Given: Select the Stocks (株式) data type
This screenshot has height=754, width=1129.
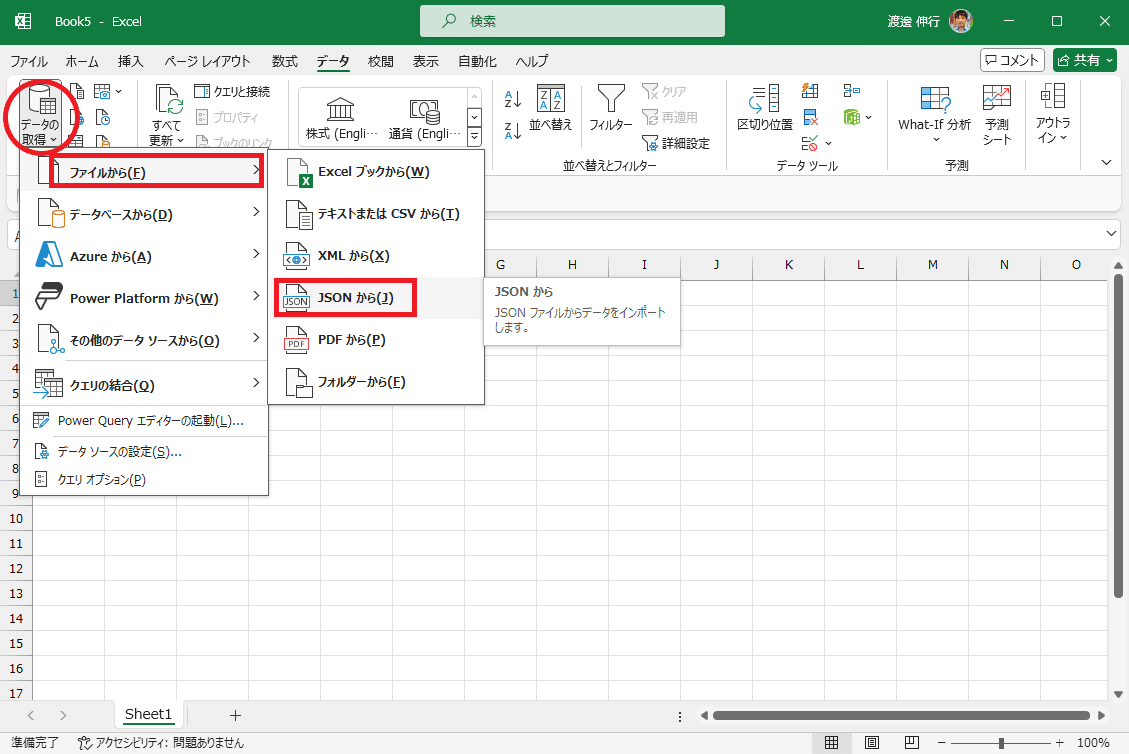Looking at the screenshot, I should pos(341,120).
